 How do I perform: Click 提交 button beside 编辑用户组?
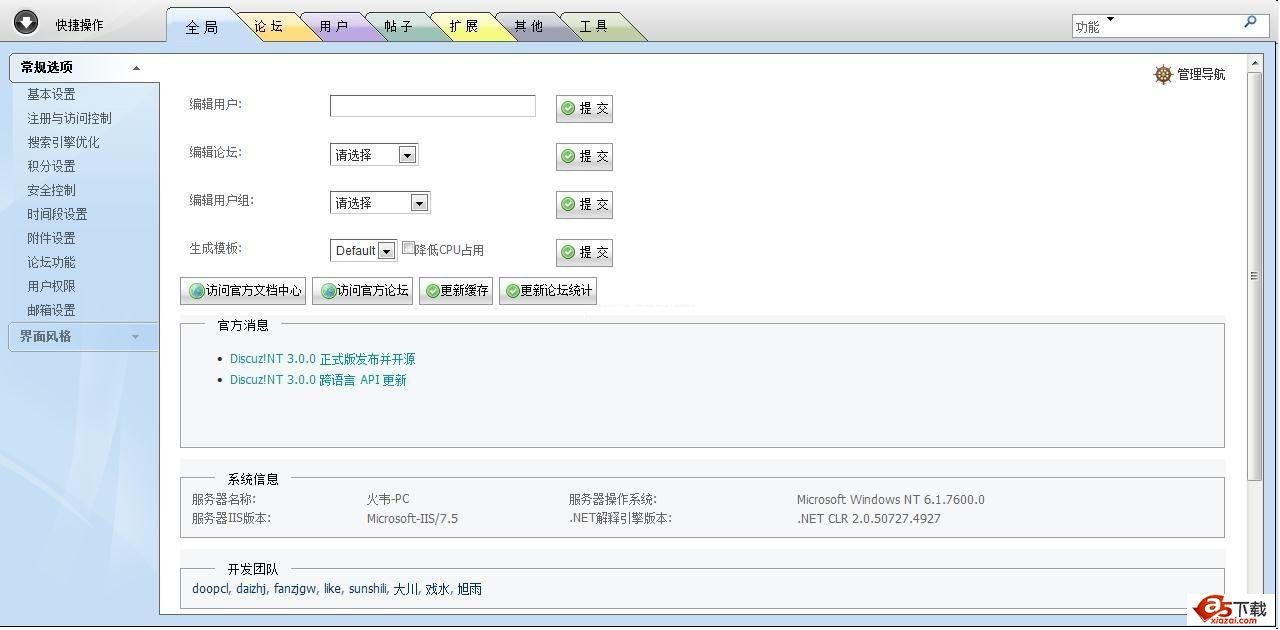tap(584, 204)
